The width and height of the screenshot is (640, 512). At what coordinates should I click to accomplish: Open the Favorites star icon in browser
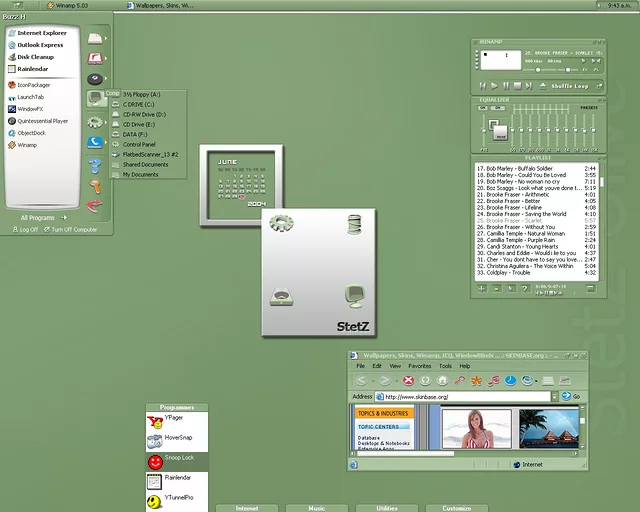pos(478,380)
